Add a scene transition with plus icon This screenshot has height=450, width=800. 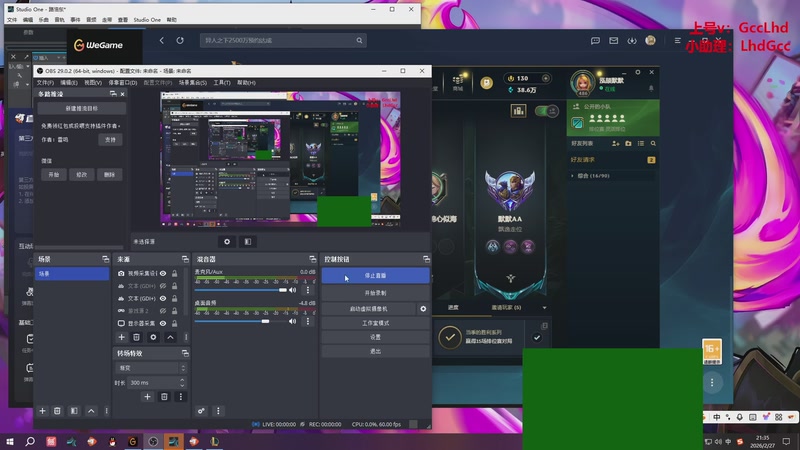(x=147, y=396)
